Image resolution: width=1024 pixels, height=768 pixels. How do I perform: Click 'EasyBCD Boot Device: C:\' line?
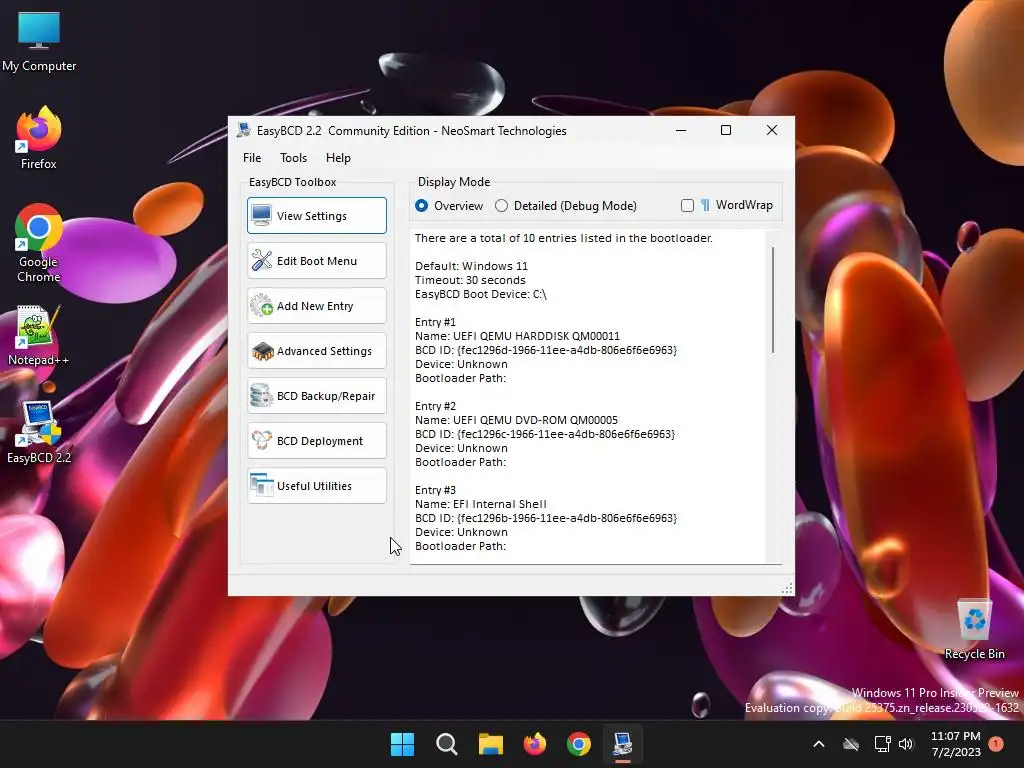pos(481,294)
